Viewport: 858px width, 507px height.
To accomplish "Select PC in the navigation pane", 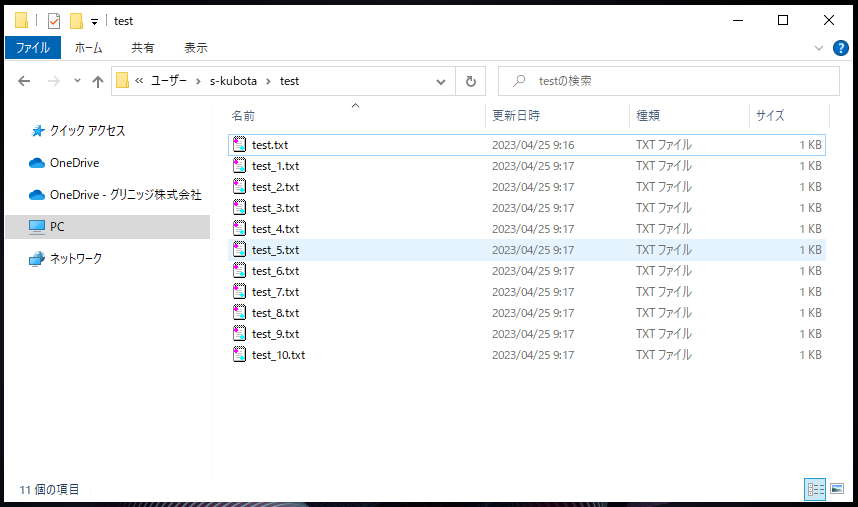I will coord(107,226).
